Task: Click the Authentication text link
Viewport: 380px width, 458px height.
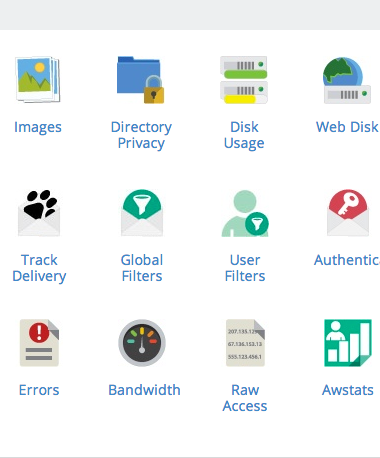Action: coord(347,260)
